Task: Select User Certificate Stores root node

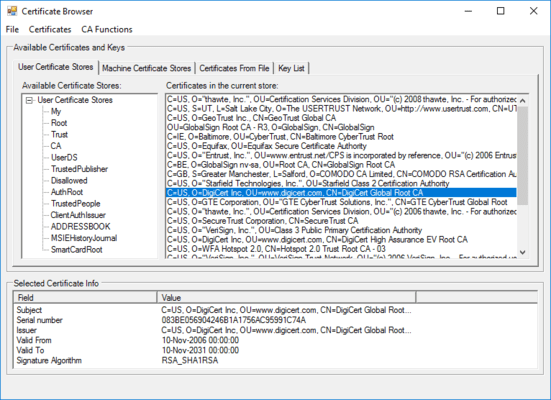Action: [75, 100]
